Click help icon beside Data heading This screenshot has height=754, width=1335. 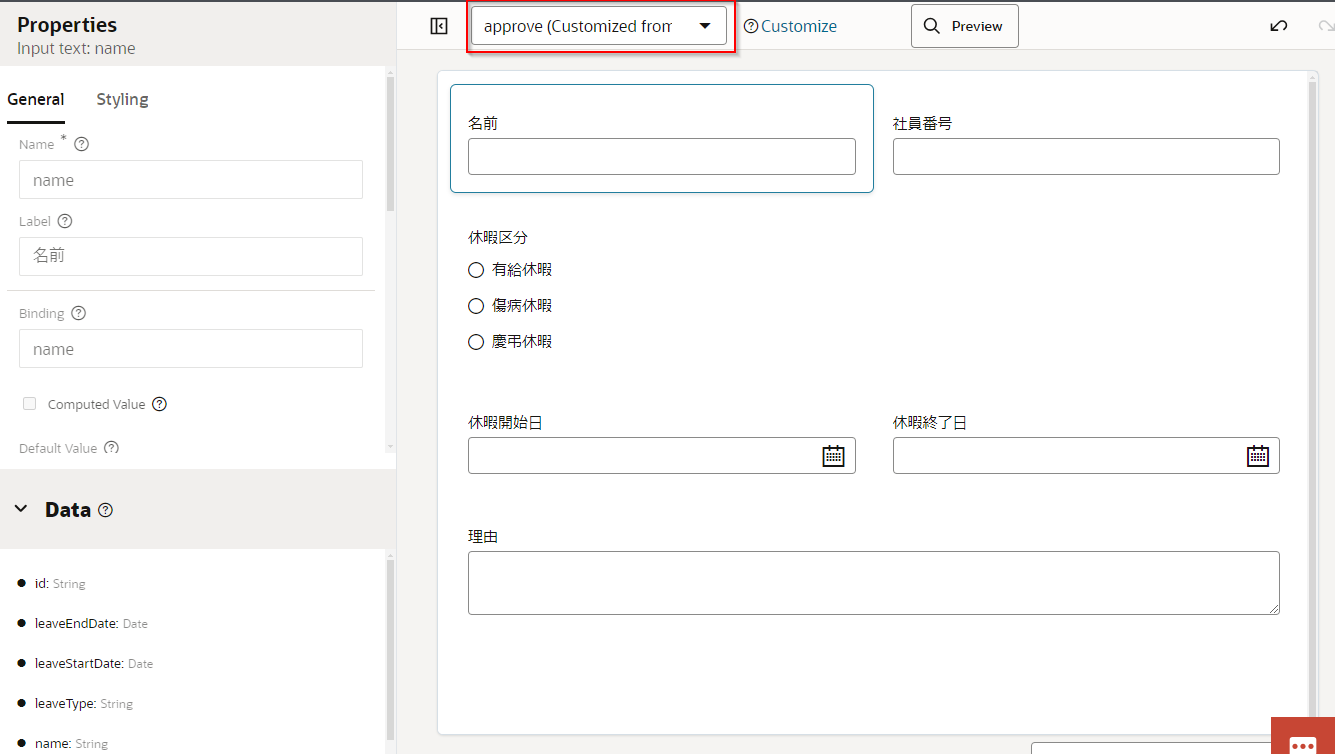[106, 510]
